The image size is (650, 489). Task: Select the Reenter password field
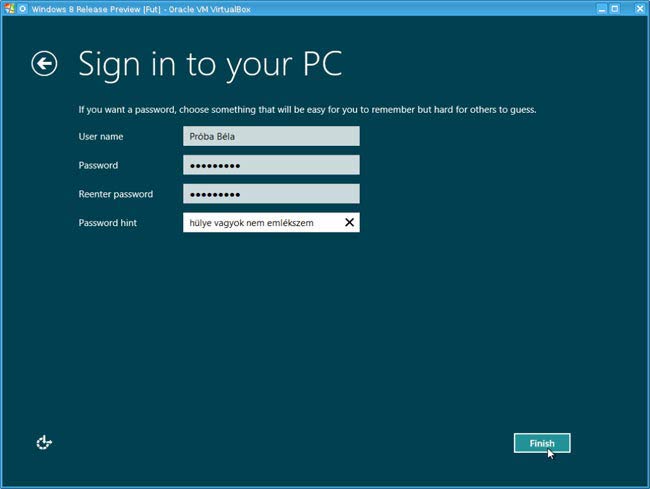point(271,194)
